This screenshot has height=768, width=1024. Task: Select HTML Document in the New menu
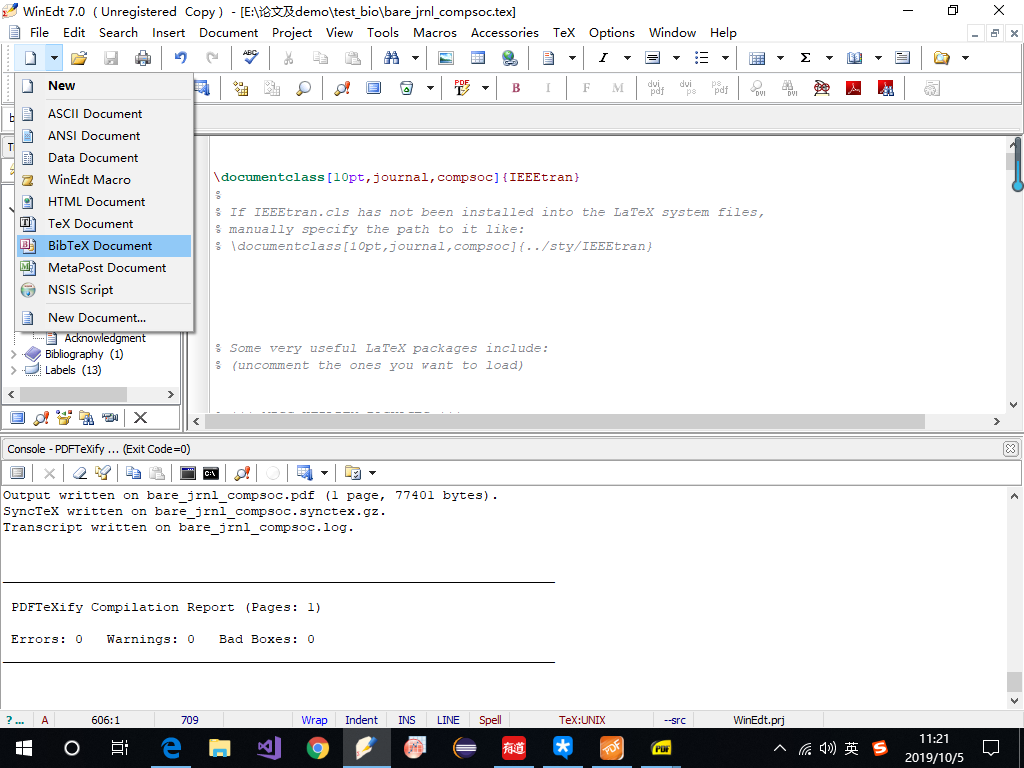point(104,202)
